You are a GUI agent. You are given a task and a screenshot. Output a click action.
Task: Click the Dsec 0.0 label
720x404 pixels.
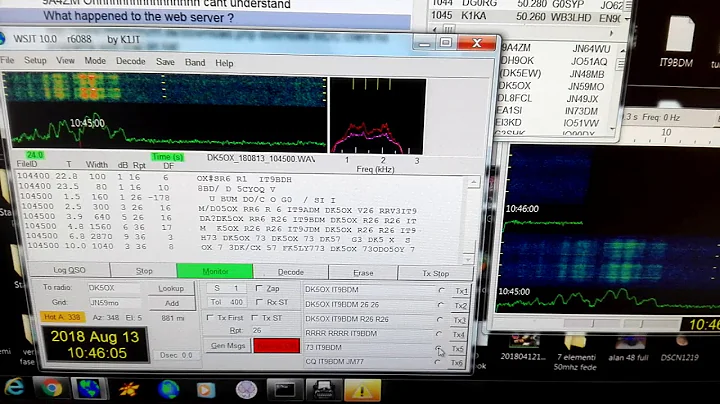pyautogui.click(x=176, y=355)
